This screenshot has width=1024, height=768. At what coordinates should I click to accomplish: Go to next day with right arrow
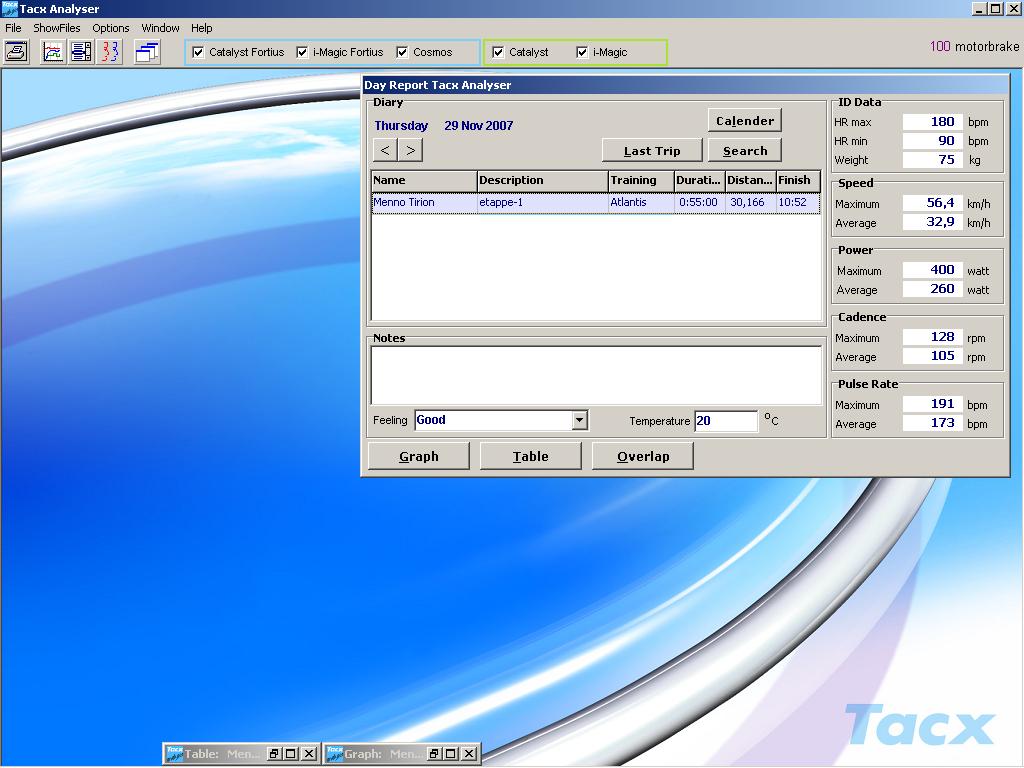(x=410, y=150)
